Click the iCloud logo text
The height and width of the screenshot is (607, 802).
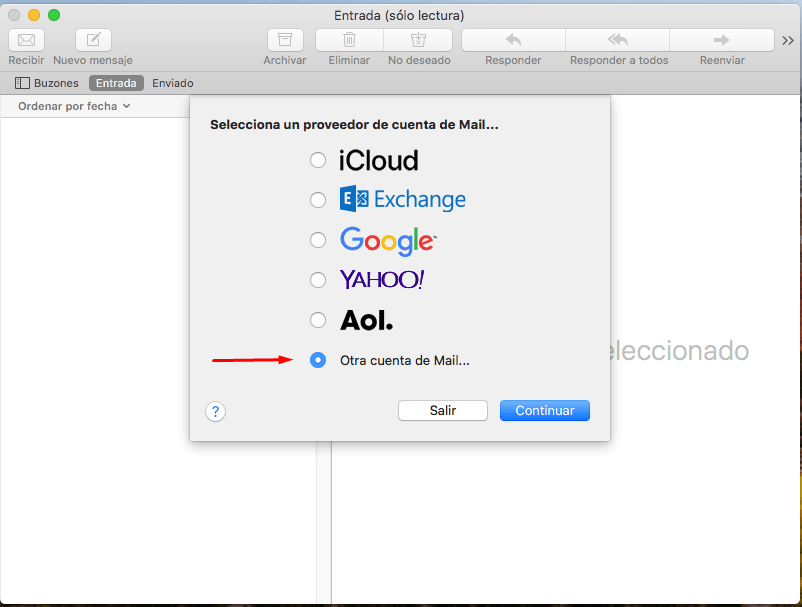coord(378,161)
